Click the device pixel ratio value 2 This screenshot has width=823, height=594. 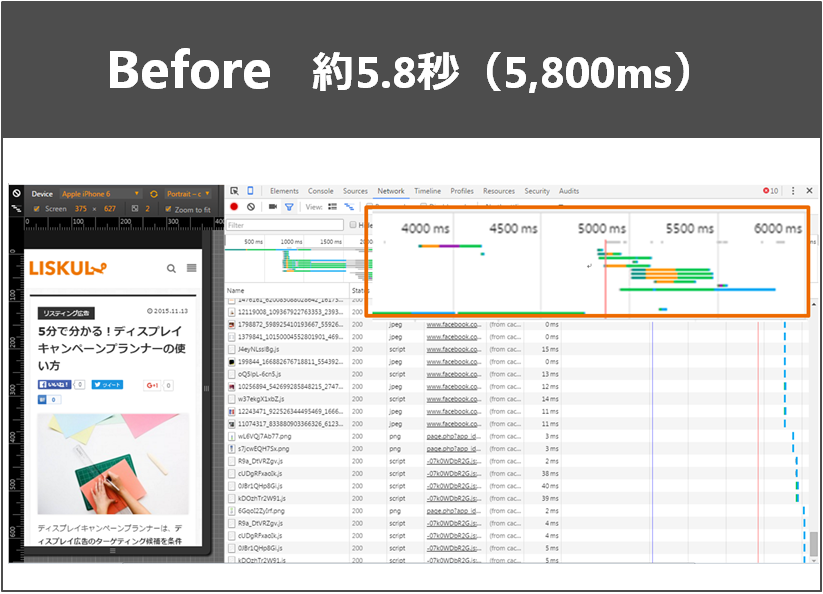click(147, 209)
